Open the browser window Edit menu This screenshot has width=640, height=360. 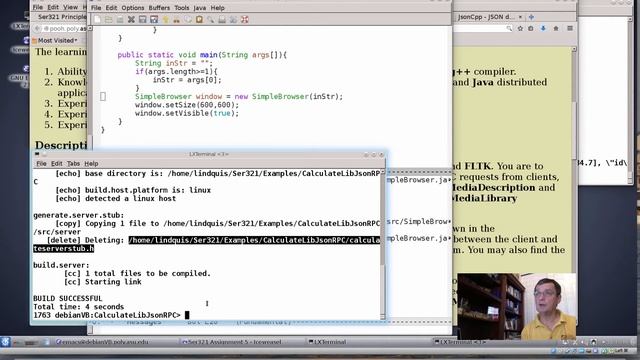(53, 7)
